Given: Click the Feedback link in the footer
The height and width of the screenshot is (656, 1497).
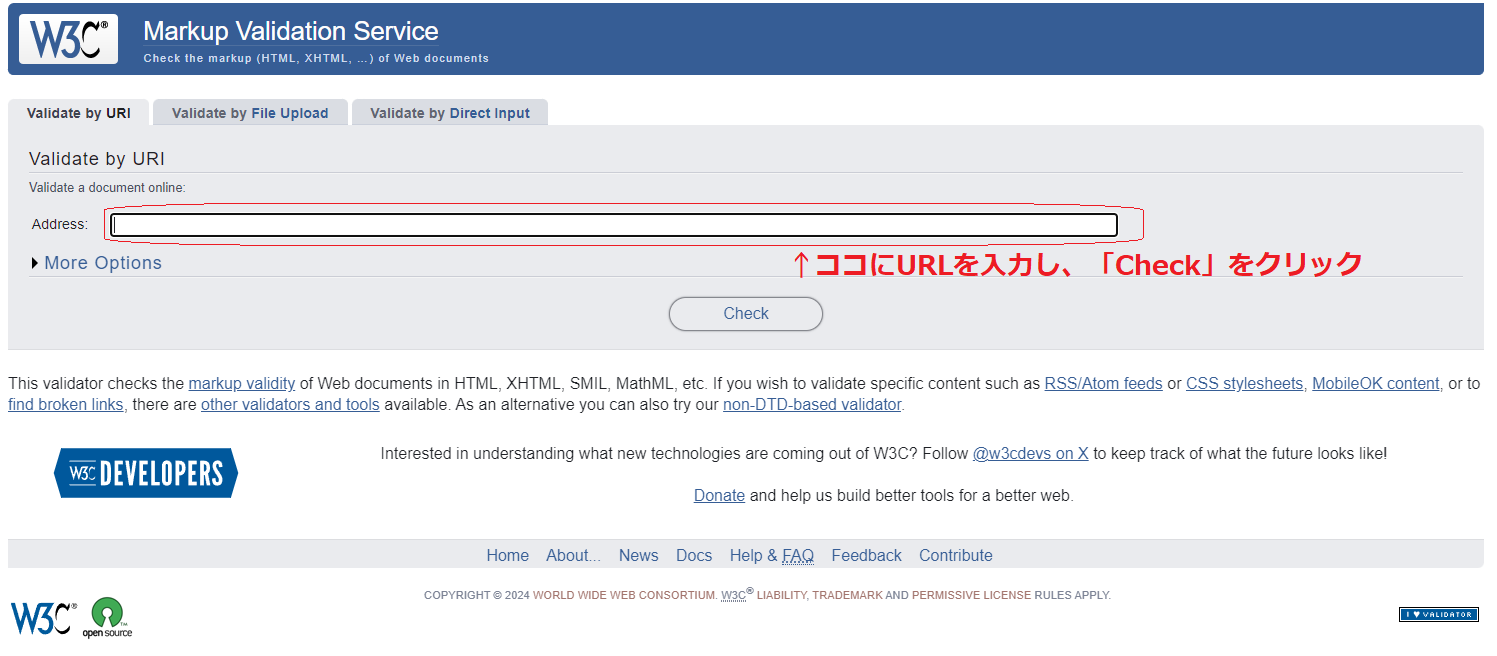Looking at the screenshot, I should (x=866, y=555).
